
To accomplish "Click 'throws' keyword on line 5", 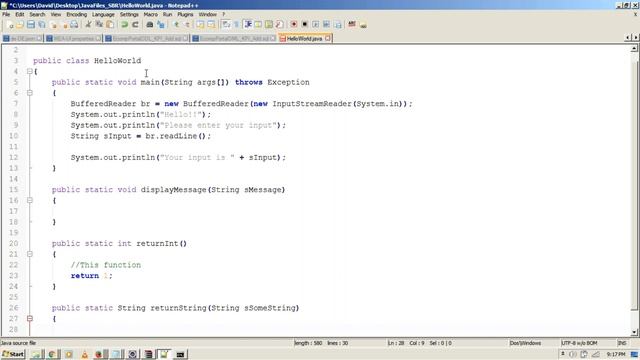I will [x=249, y=82].
